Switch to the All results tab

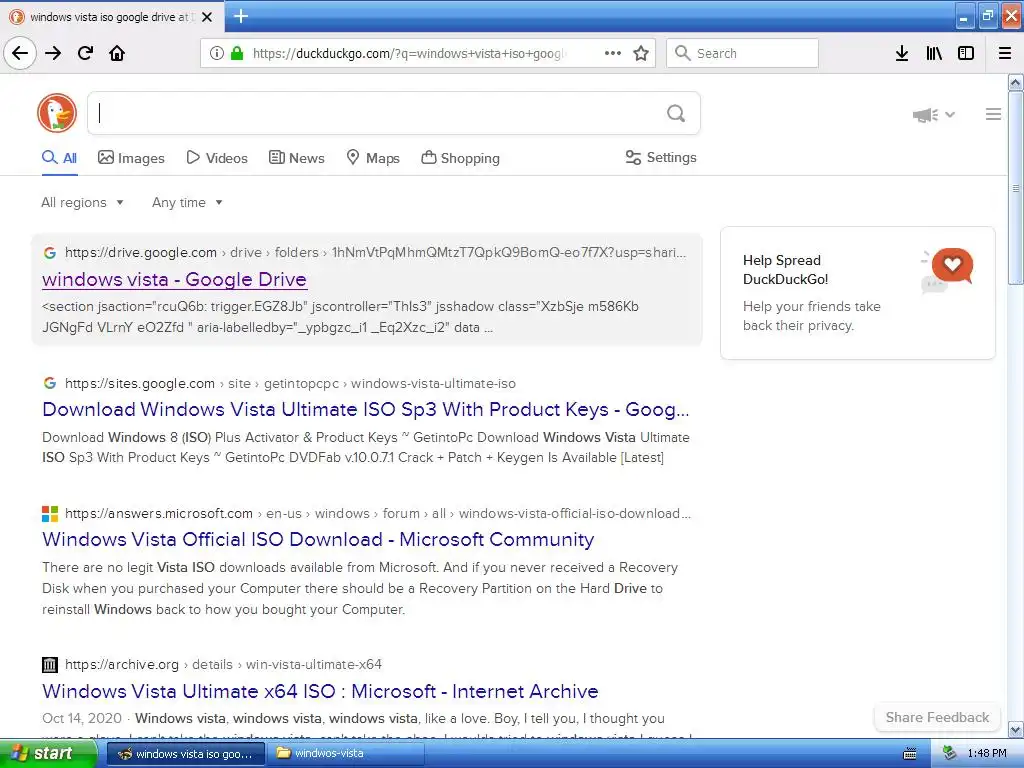(x=59, y=158)
